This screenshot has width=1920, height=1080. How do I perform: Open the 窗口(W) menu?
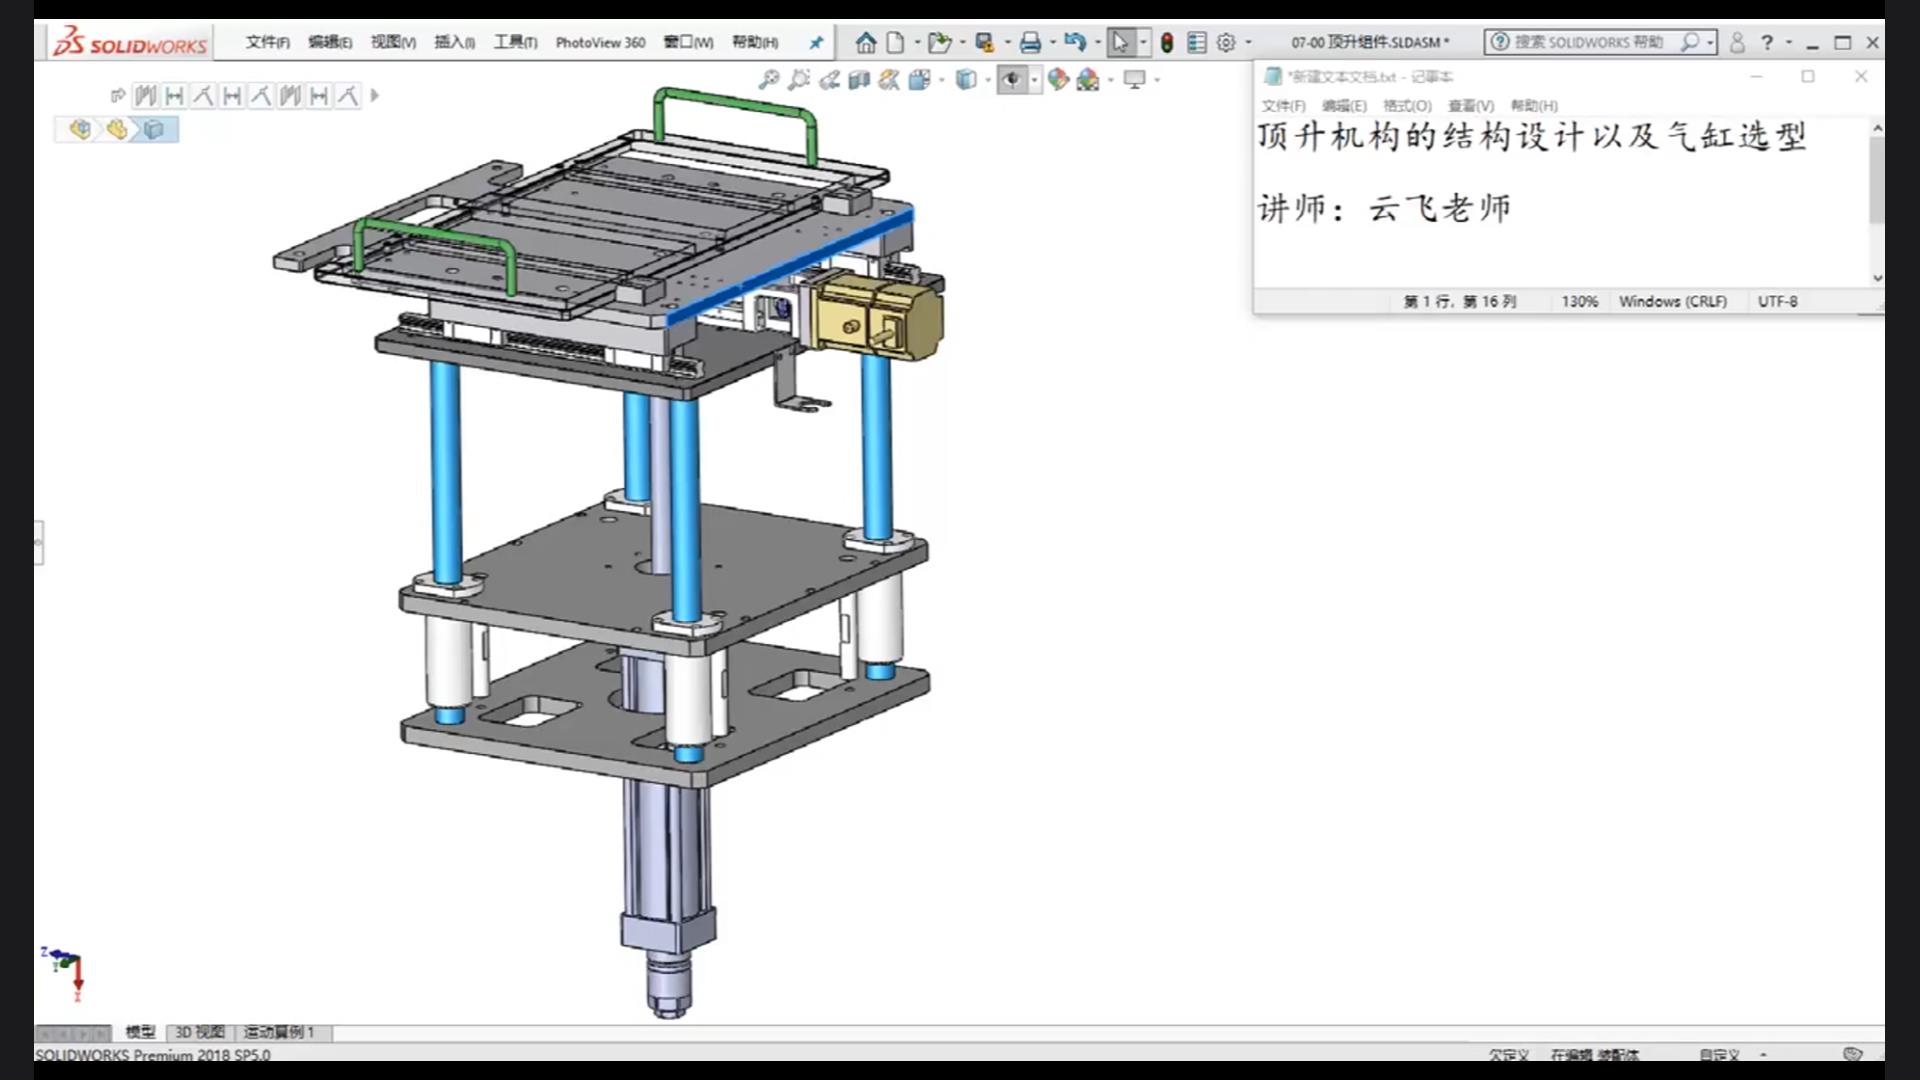pos(688,42)
